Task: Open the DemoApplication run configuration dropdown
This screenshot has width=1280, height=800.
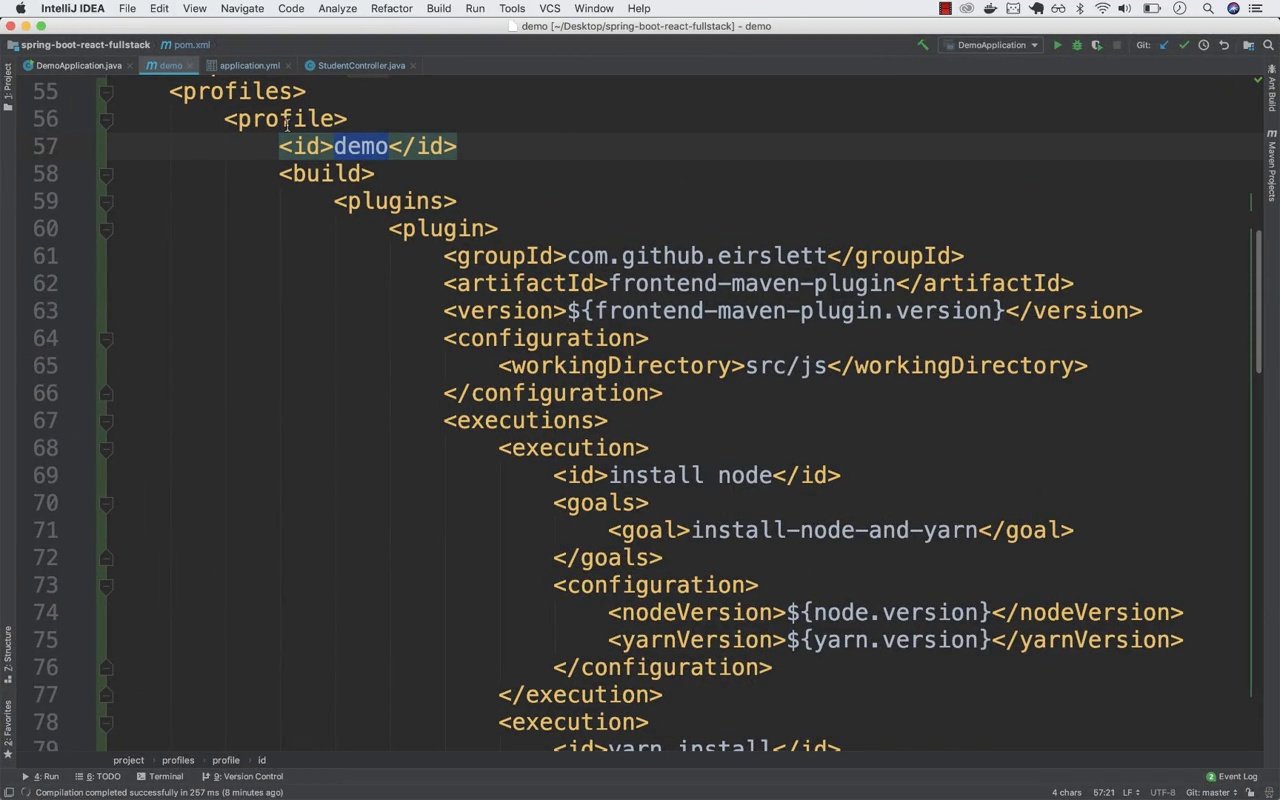Action: (991, 45)
